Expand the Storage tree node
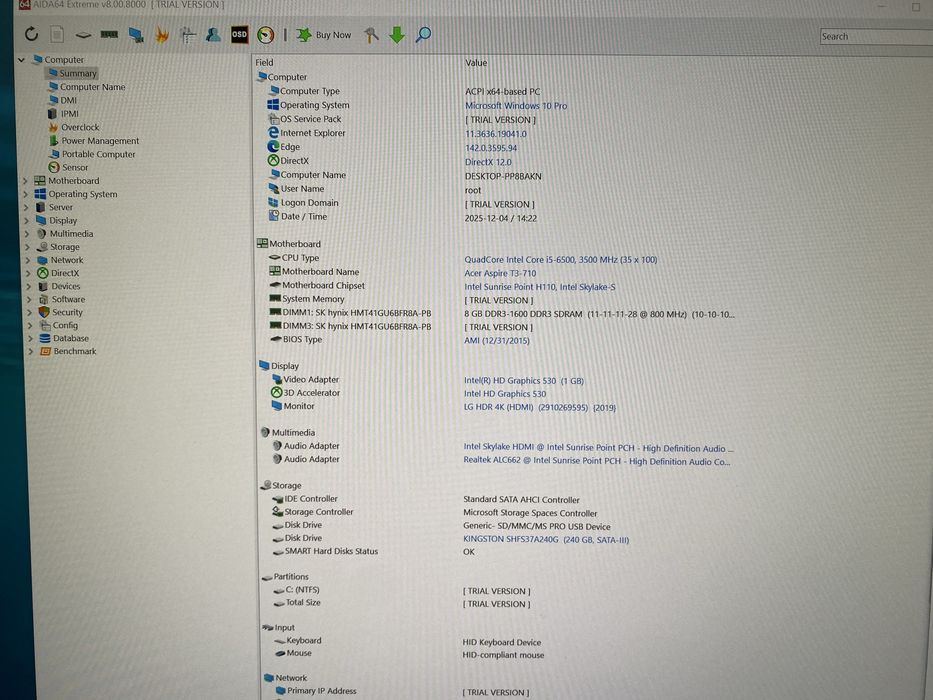933x700 pixels. click(x=27, y=246)
